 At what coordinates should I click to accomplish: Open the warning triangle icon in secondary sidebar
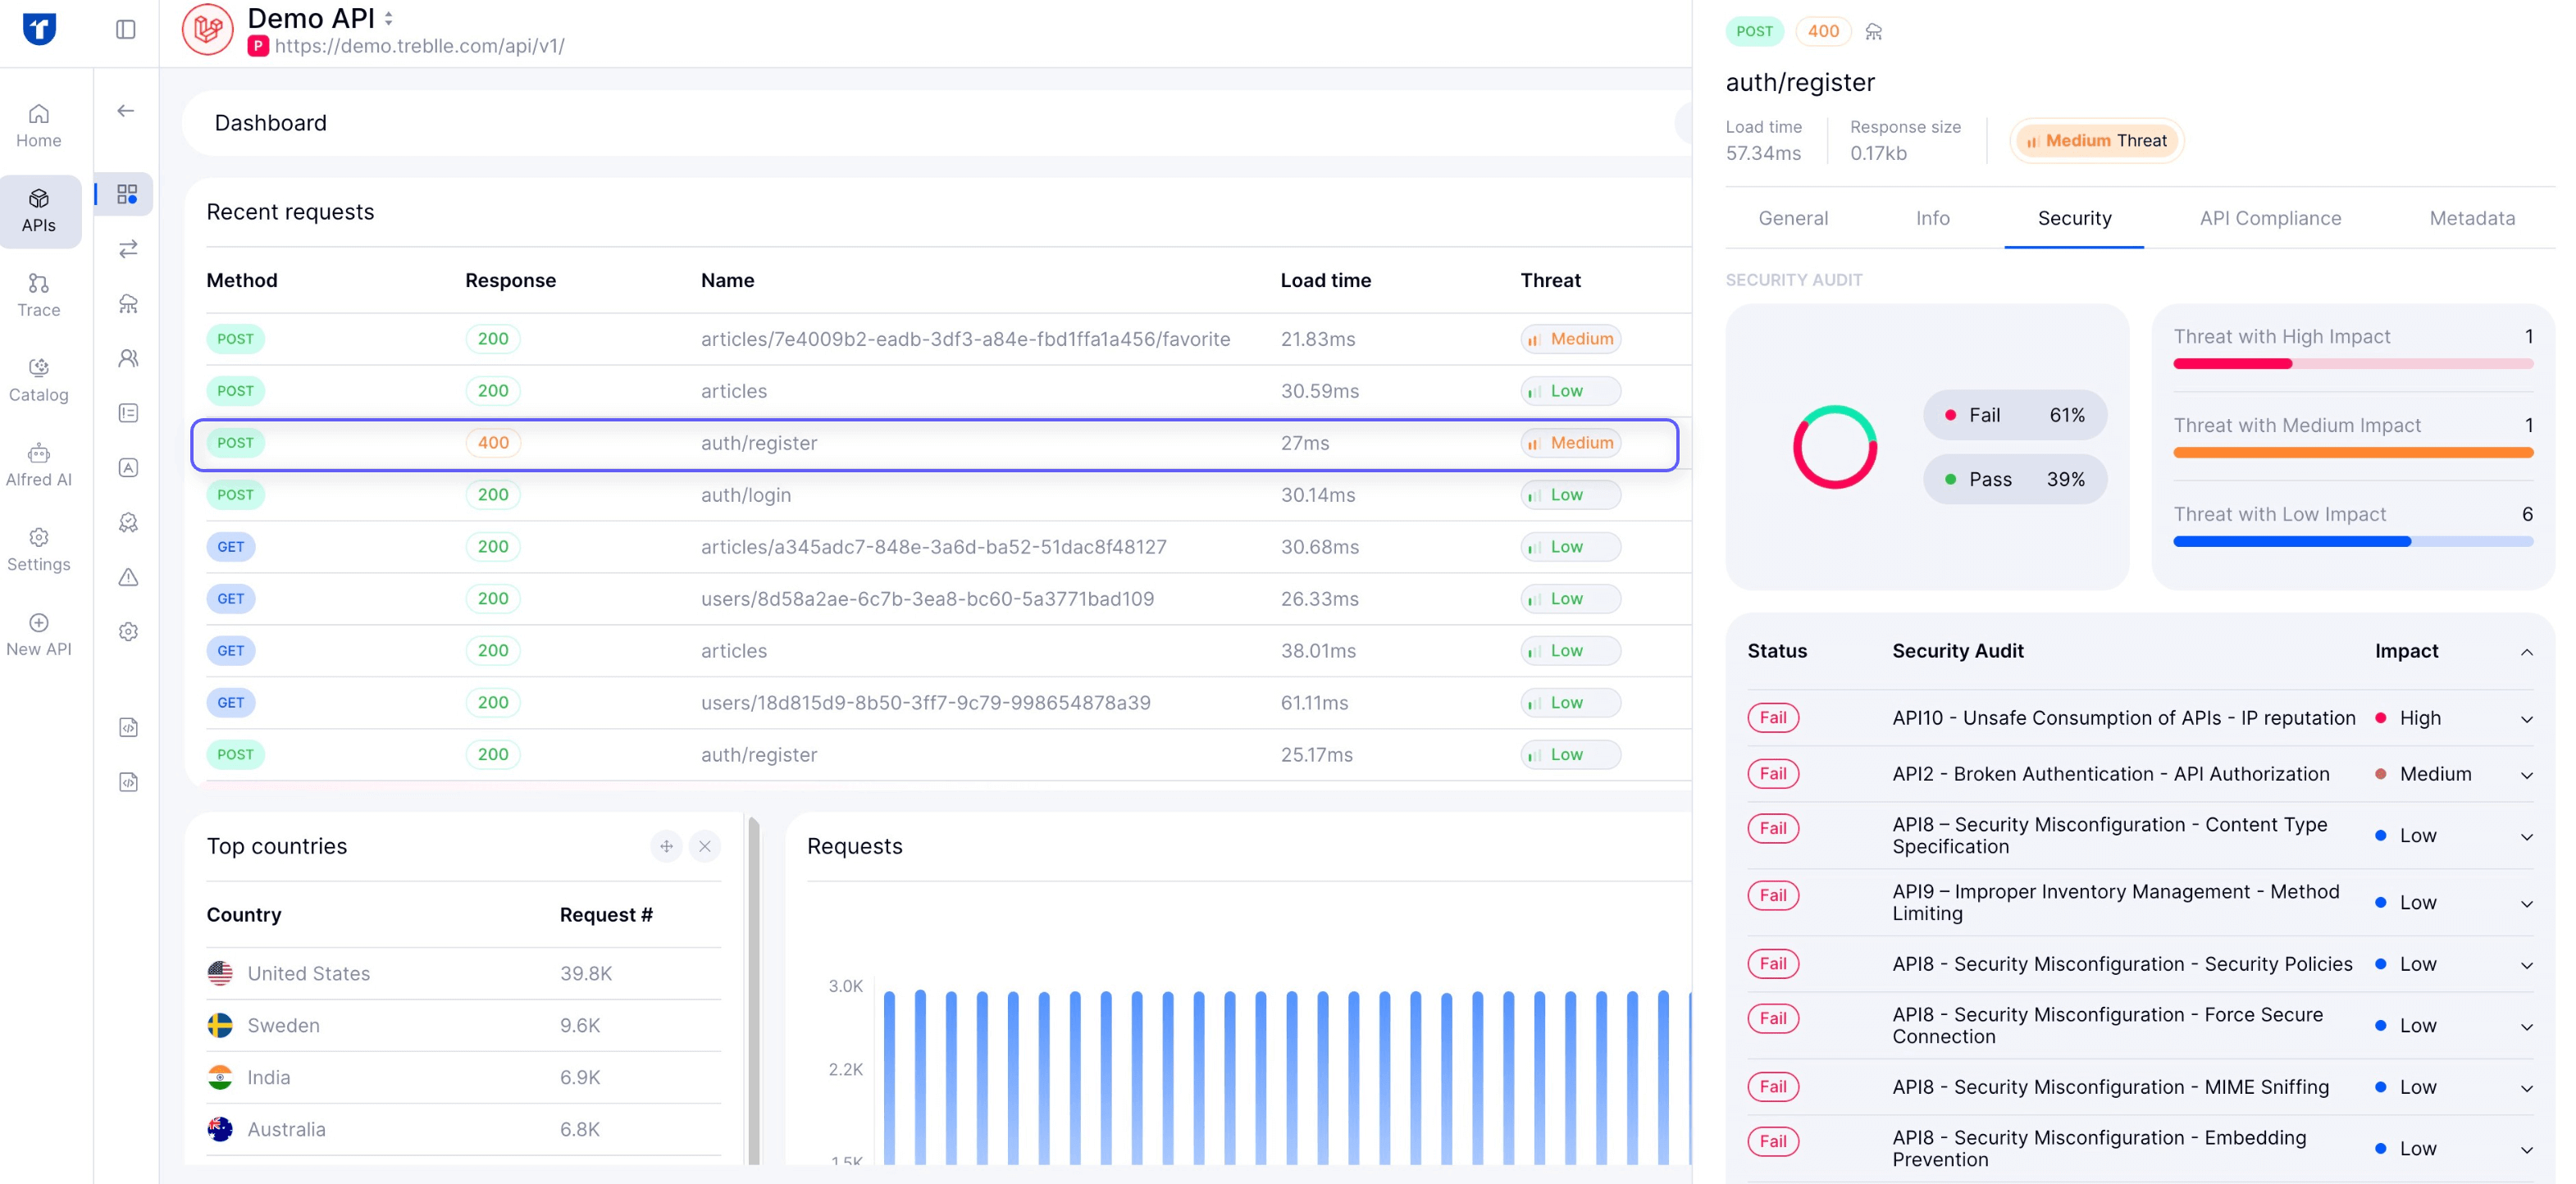pos(128,577)
